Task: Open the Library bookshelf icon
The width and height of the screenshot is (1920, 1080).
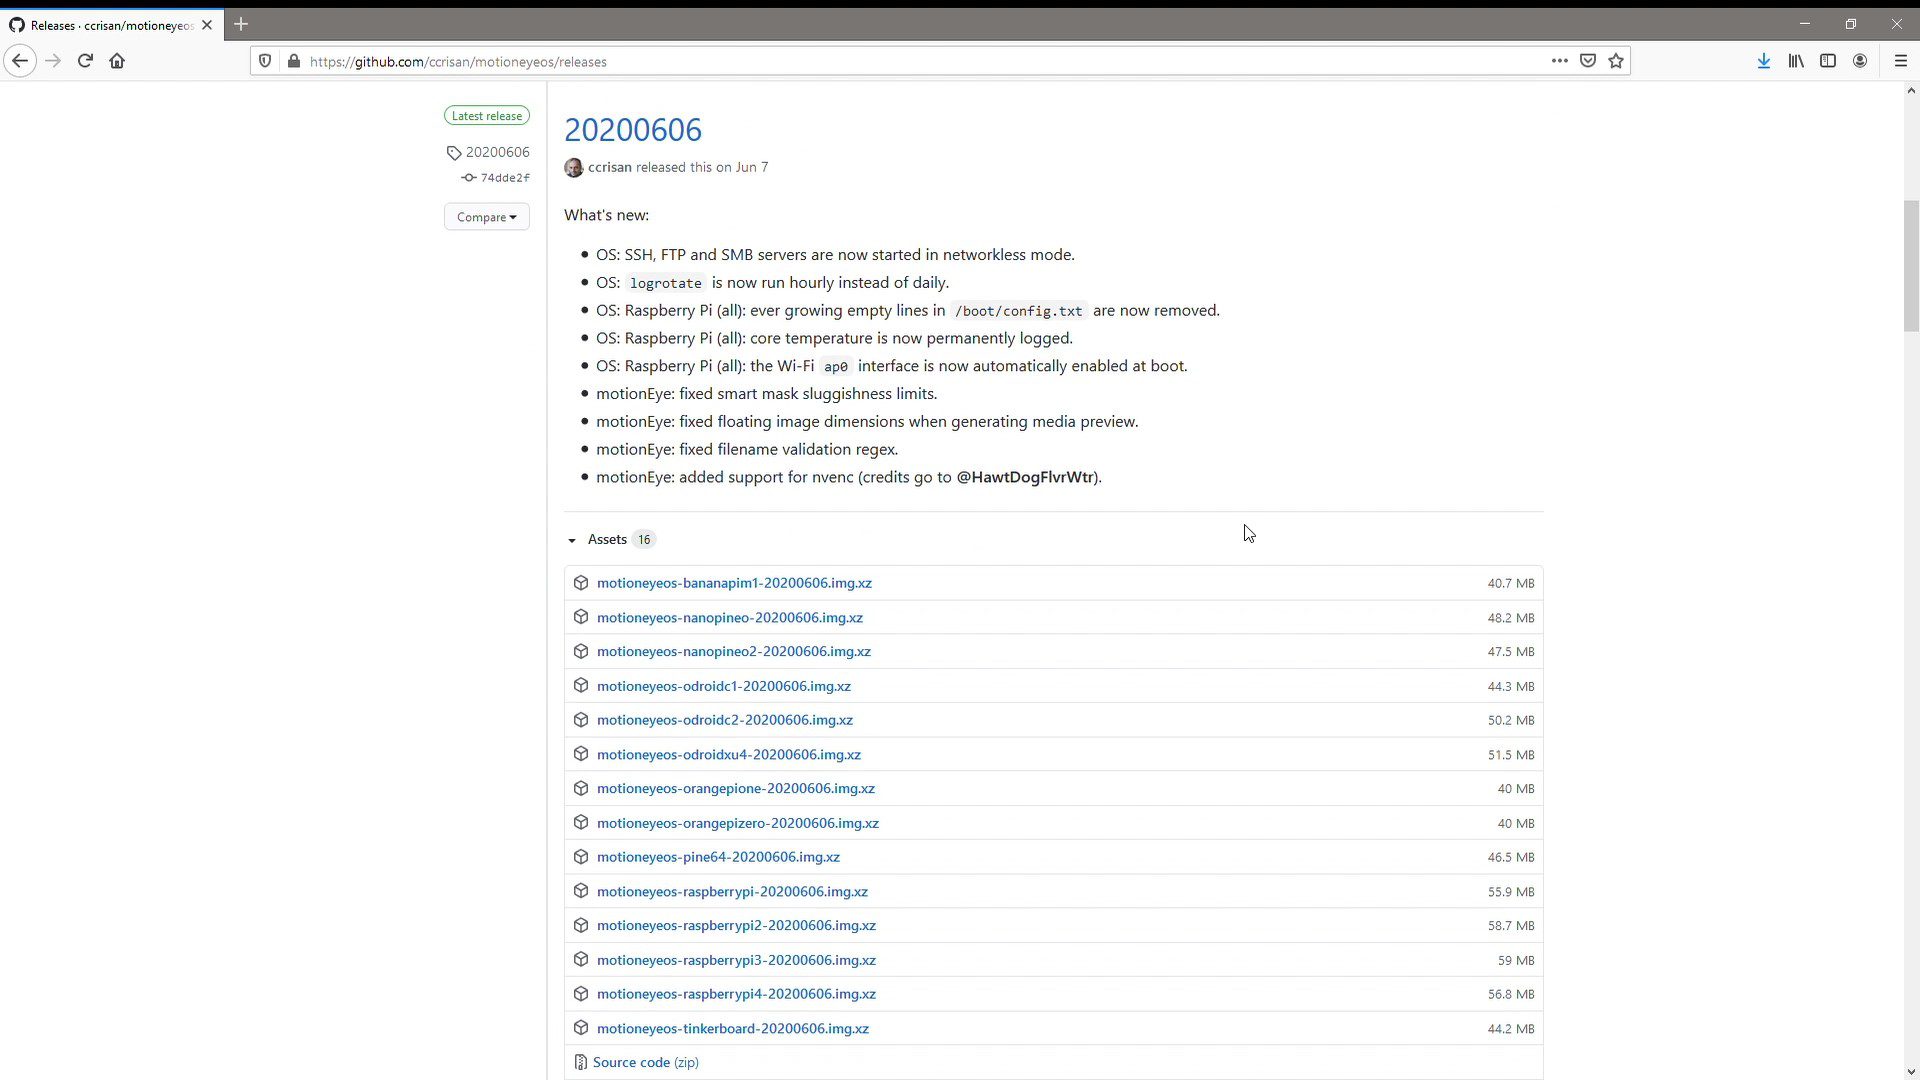Action: tap(1796, 61)
